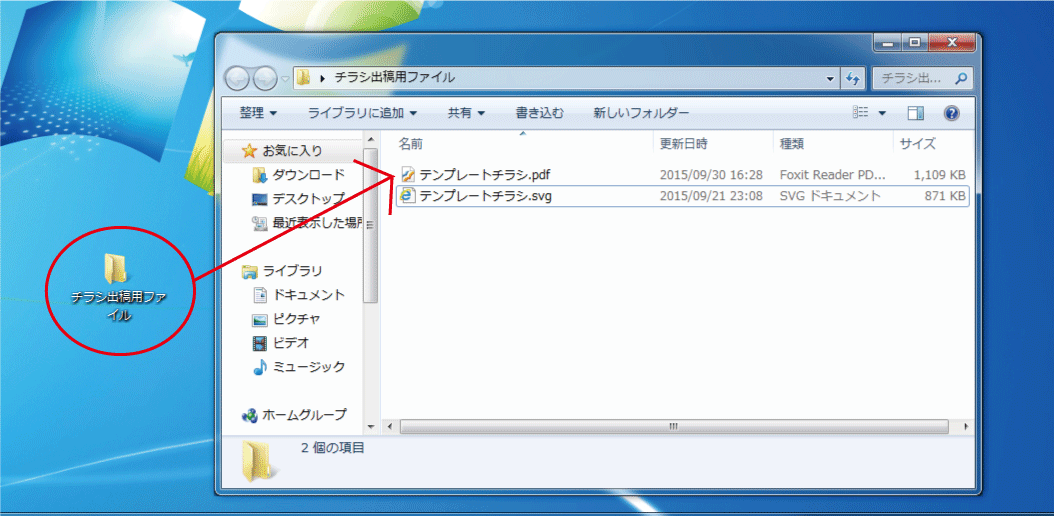Viewport: 1054px width, 516px height.
Task: Click the navigation pane scroll down arrow
Action: 370,427
